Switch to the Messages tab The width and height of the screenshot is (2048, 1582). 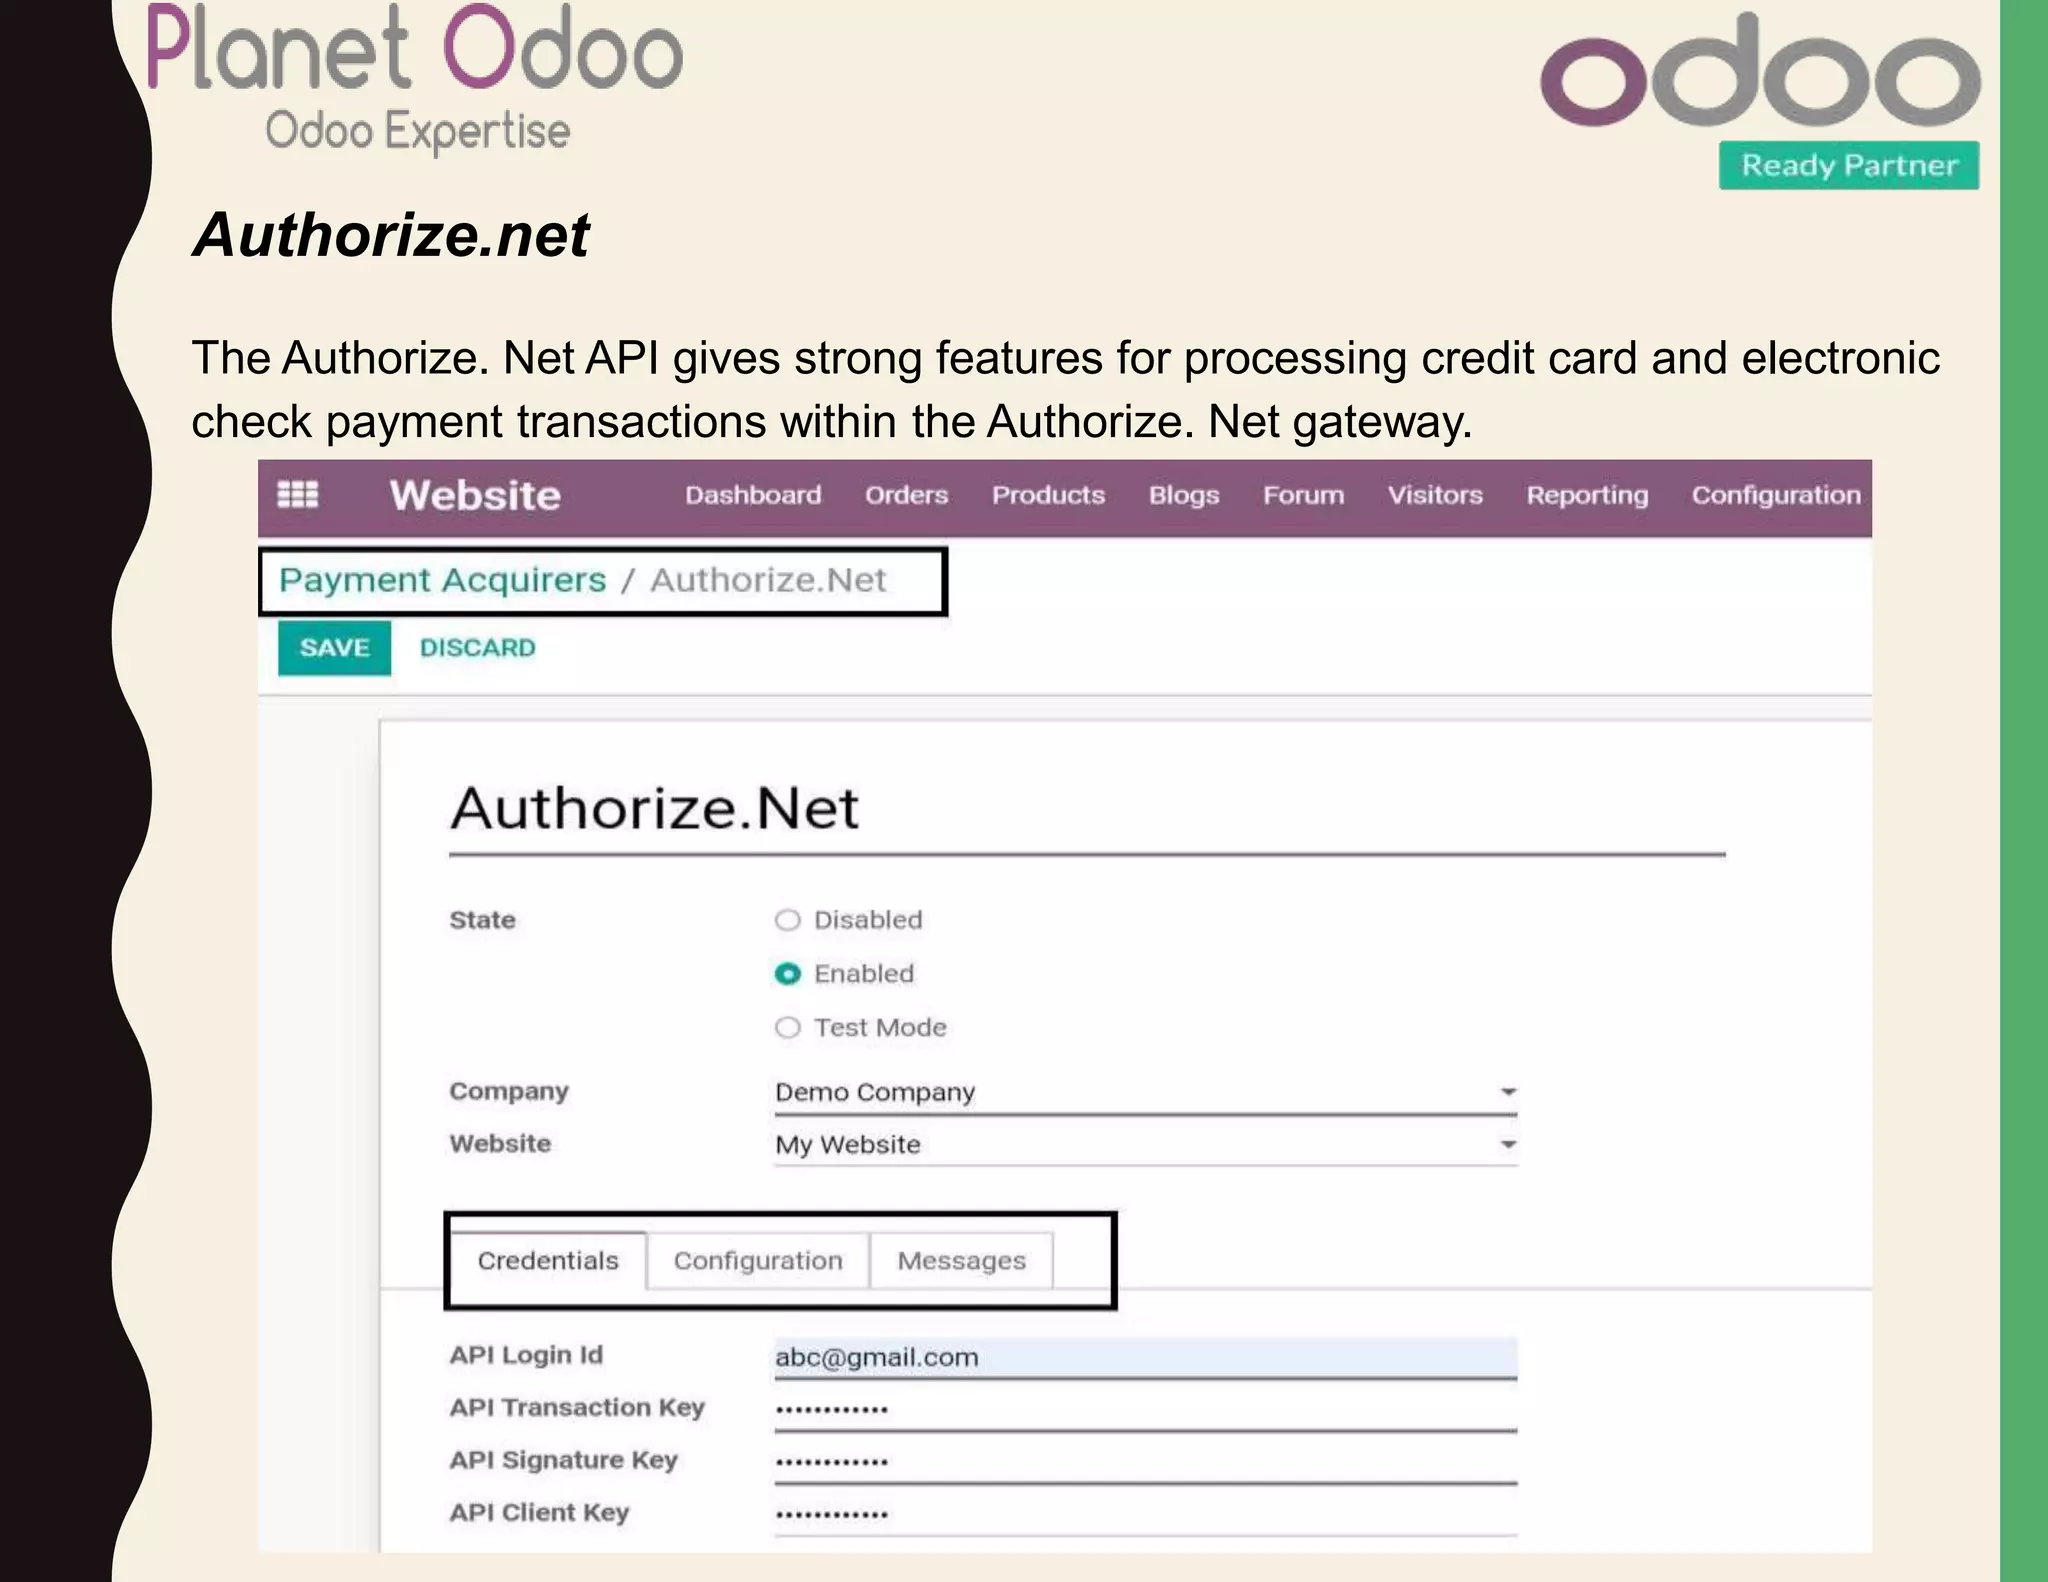click(x=961, y=1261)
